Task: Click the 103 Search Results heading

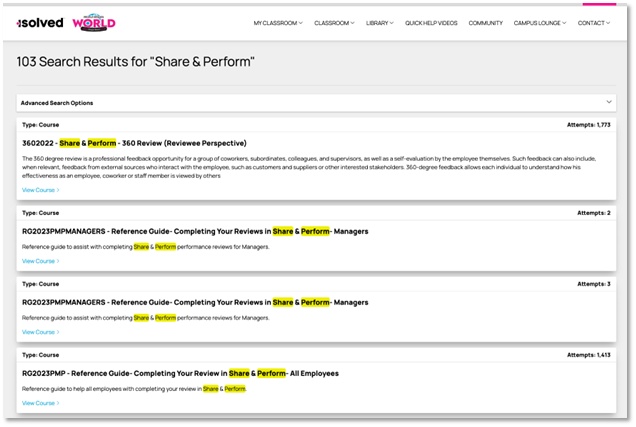Action: pos(135,62)
